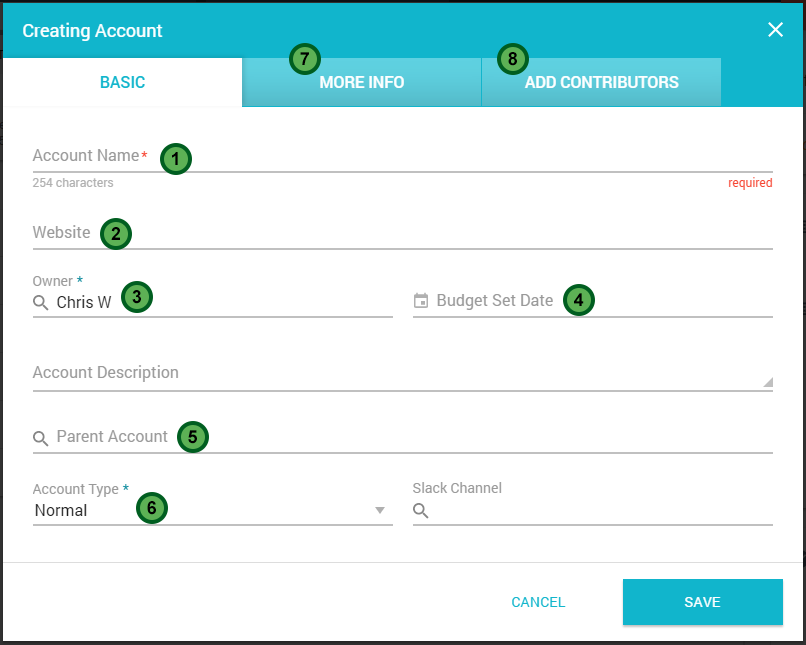Close the Creating Account dialog
Image resolution: width=806 pixels, height=645 pixels.
pos(775,30)
